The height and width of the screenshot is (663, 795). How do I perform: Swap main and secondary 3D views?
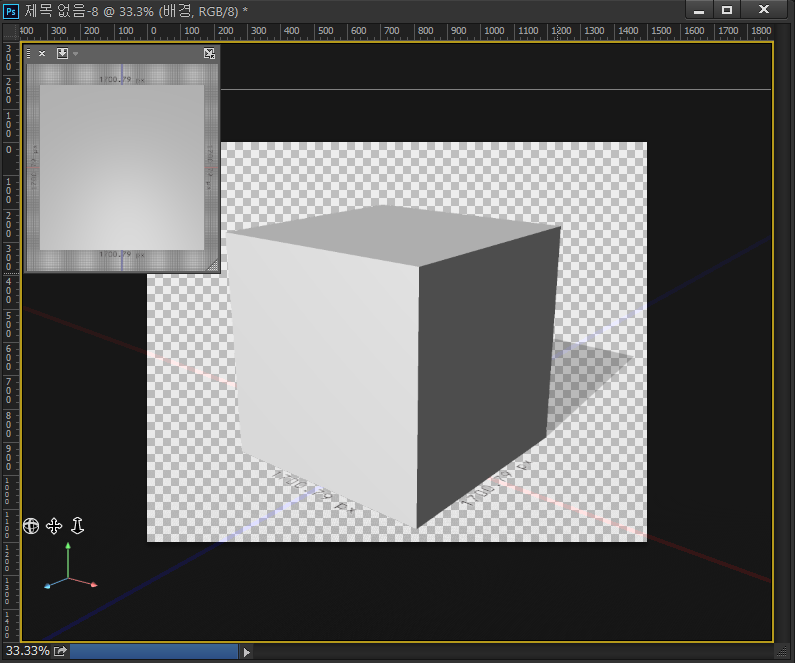tap(209, 54)
